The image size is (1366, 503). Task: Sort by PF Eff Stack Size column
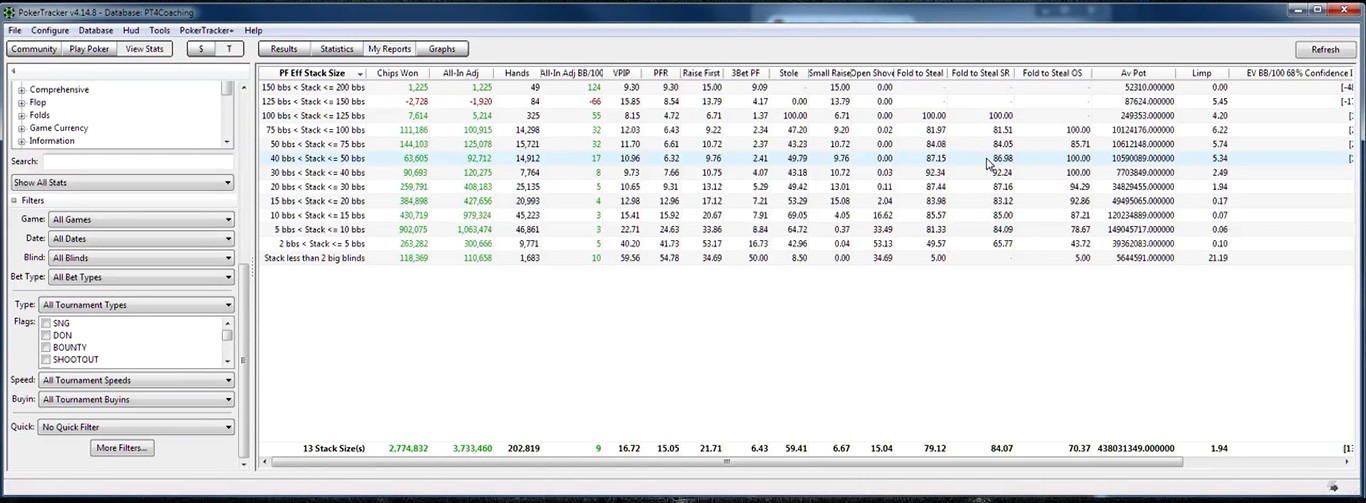point(312,73)
